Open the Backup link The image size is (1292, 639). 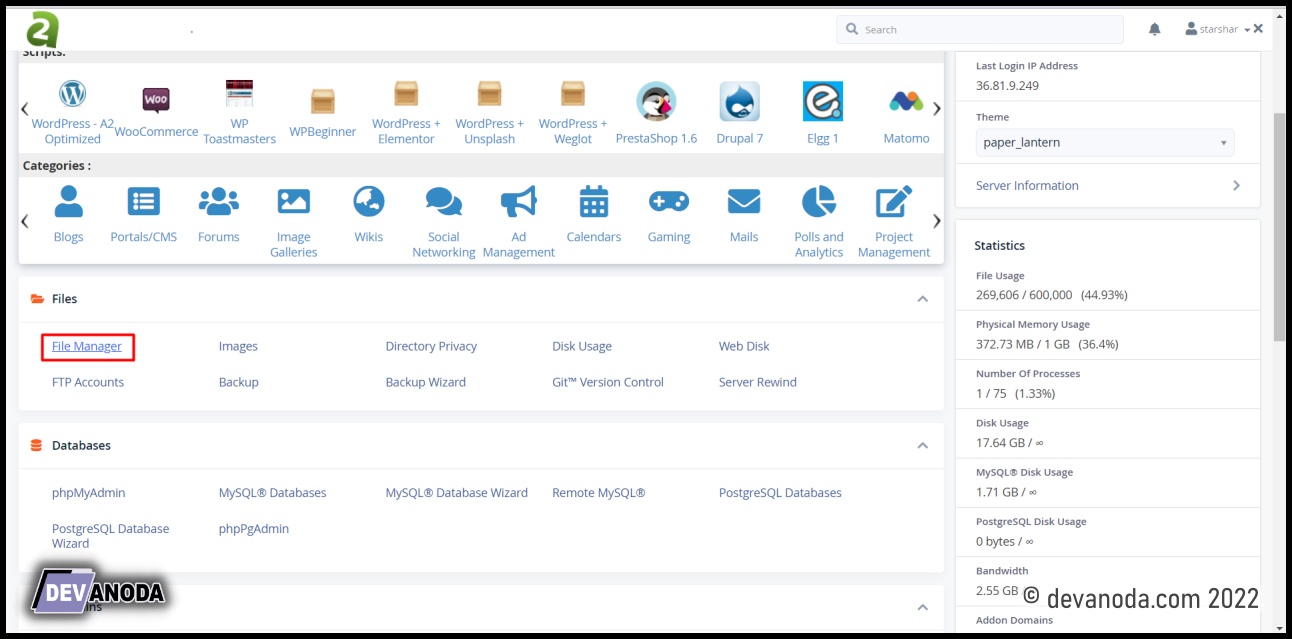(239, 382)
